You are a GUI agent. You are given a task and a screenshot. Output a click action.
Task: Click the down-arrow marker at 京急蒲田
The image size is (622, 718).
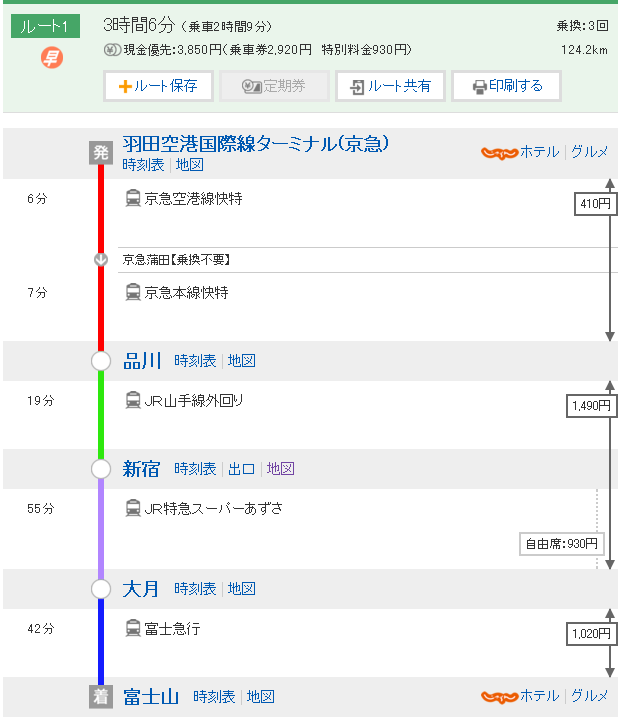pyautogui.click(x=101, y=260)
